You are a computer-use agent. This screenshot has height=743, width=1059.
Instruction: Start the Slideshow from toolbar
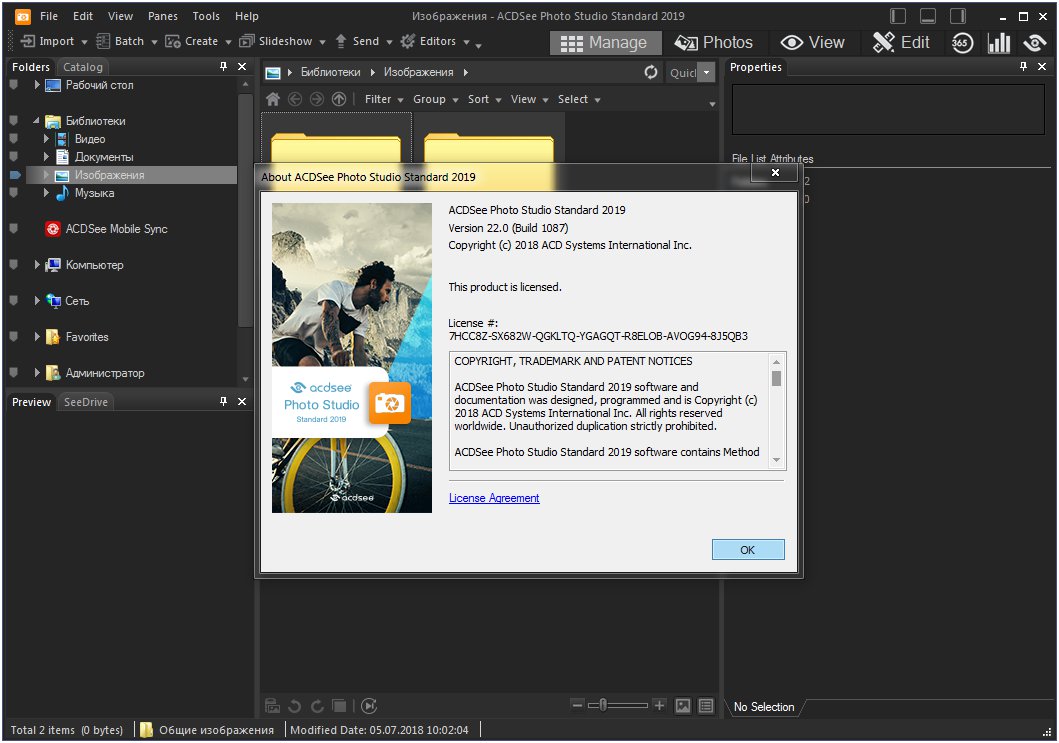pyautogui.click(x=282, y=41)
